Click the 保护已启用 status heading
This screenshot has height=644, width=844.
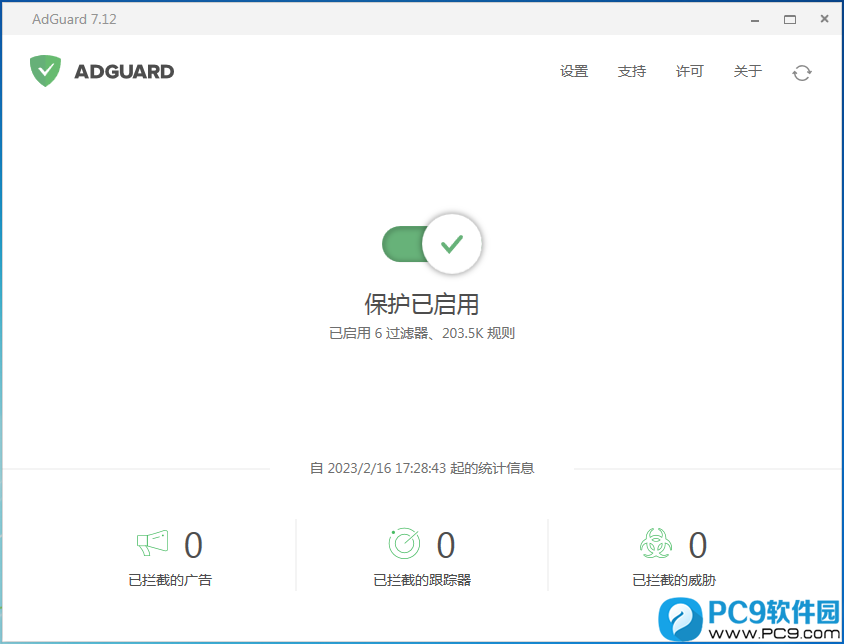coord(421,304)
